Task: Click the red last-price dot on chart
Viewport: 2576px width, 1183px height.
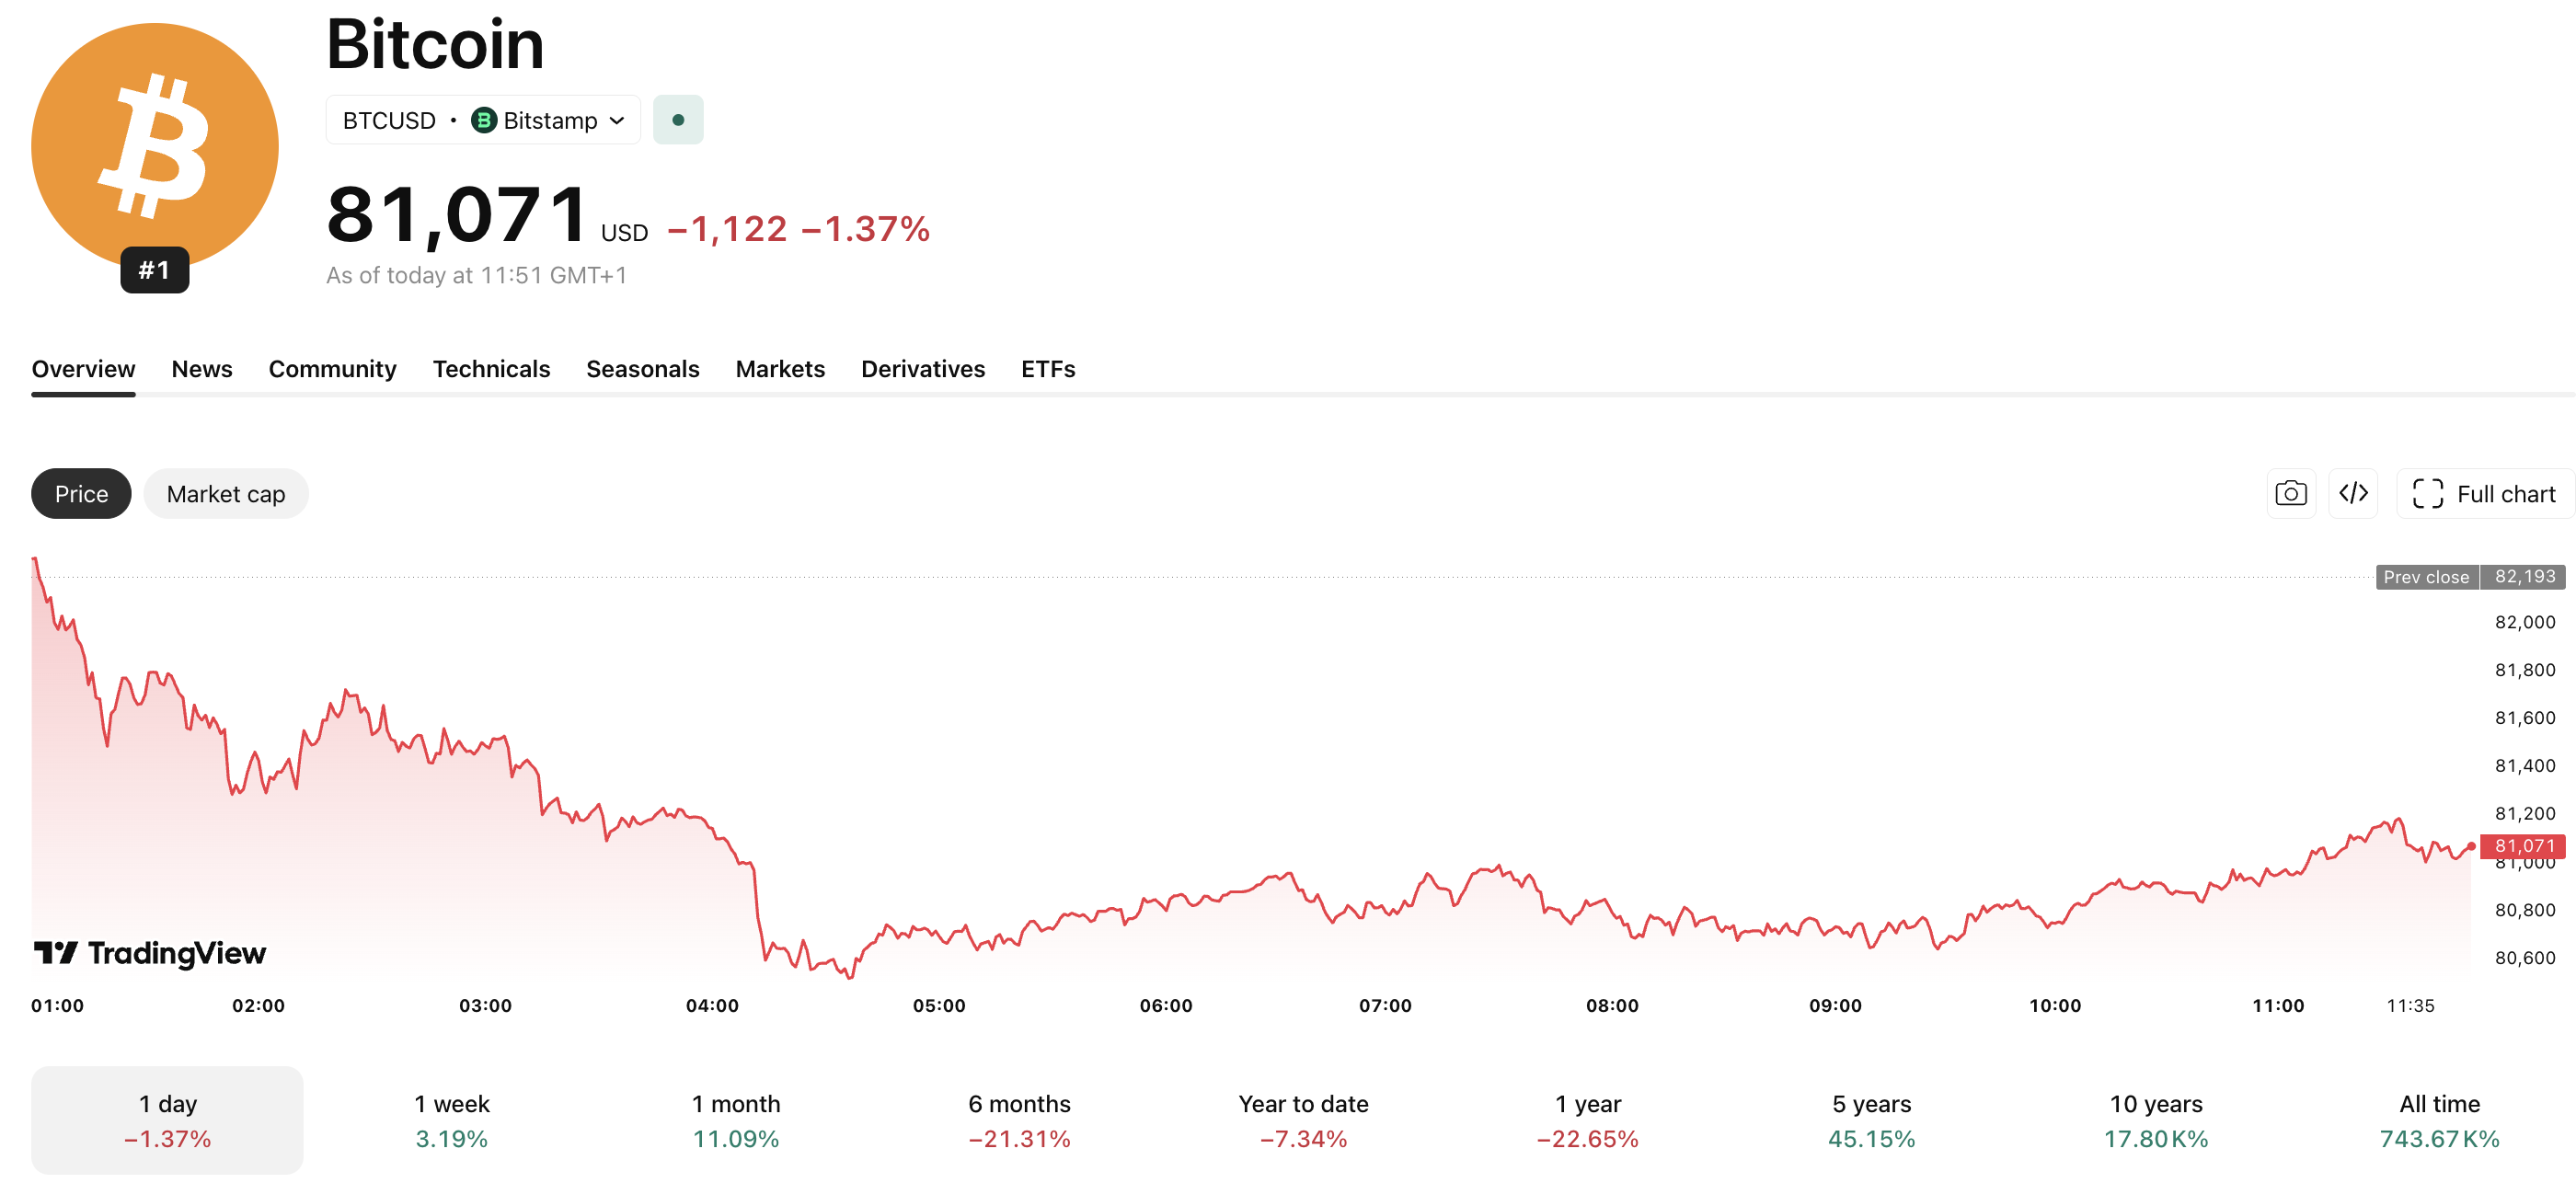Action: [x=2471, y=846]
